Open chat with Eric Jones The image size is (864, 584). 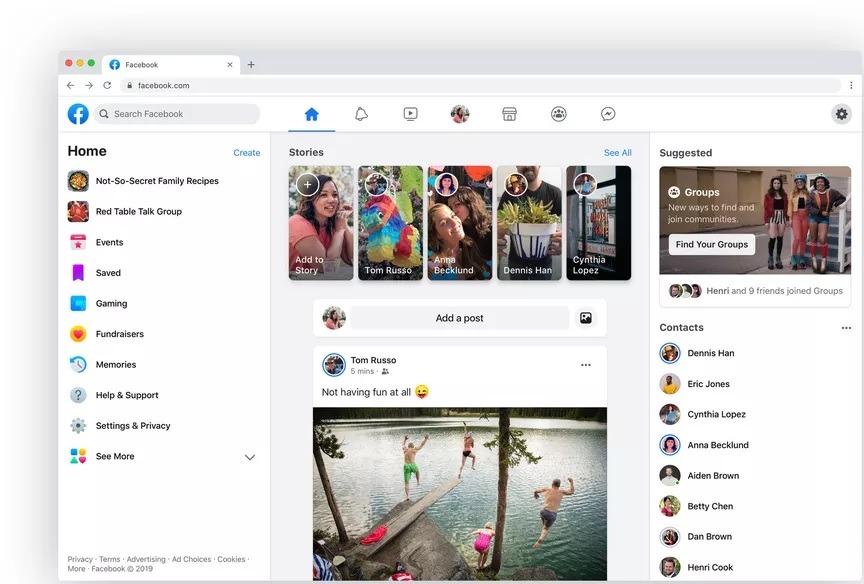695,384
